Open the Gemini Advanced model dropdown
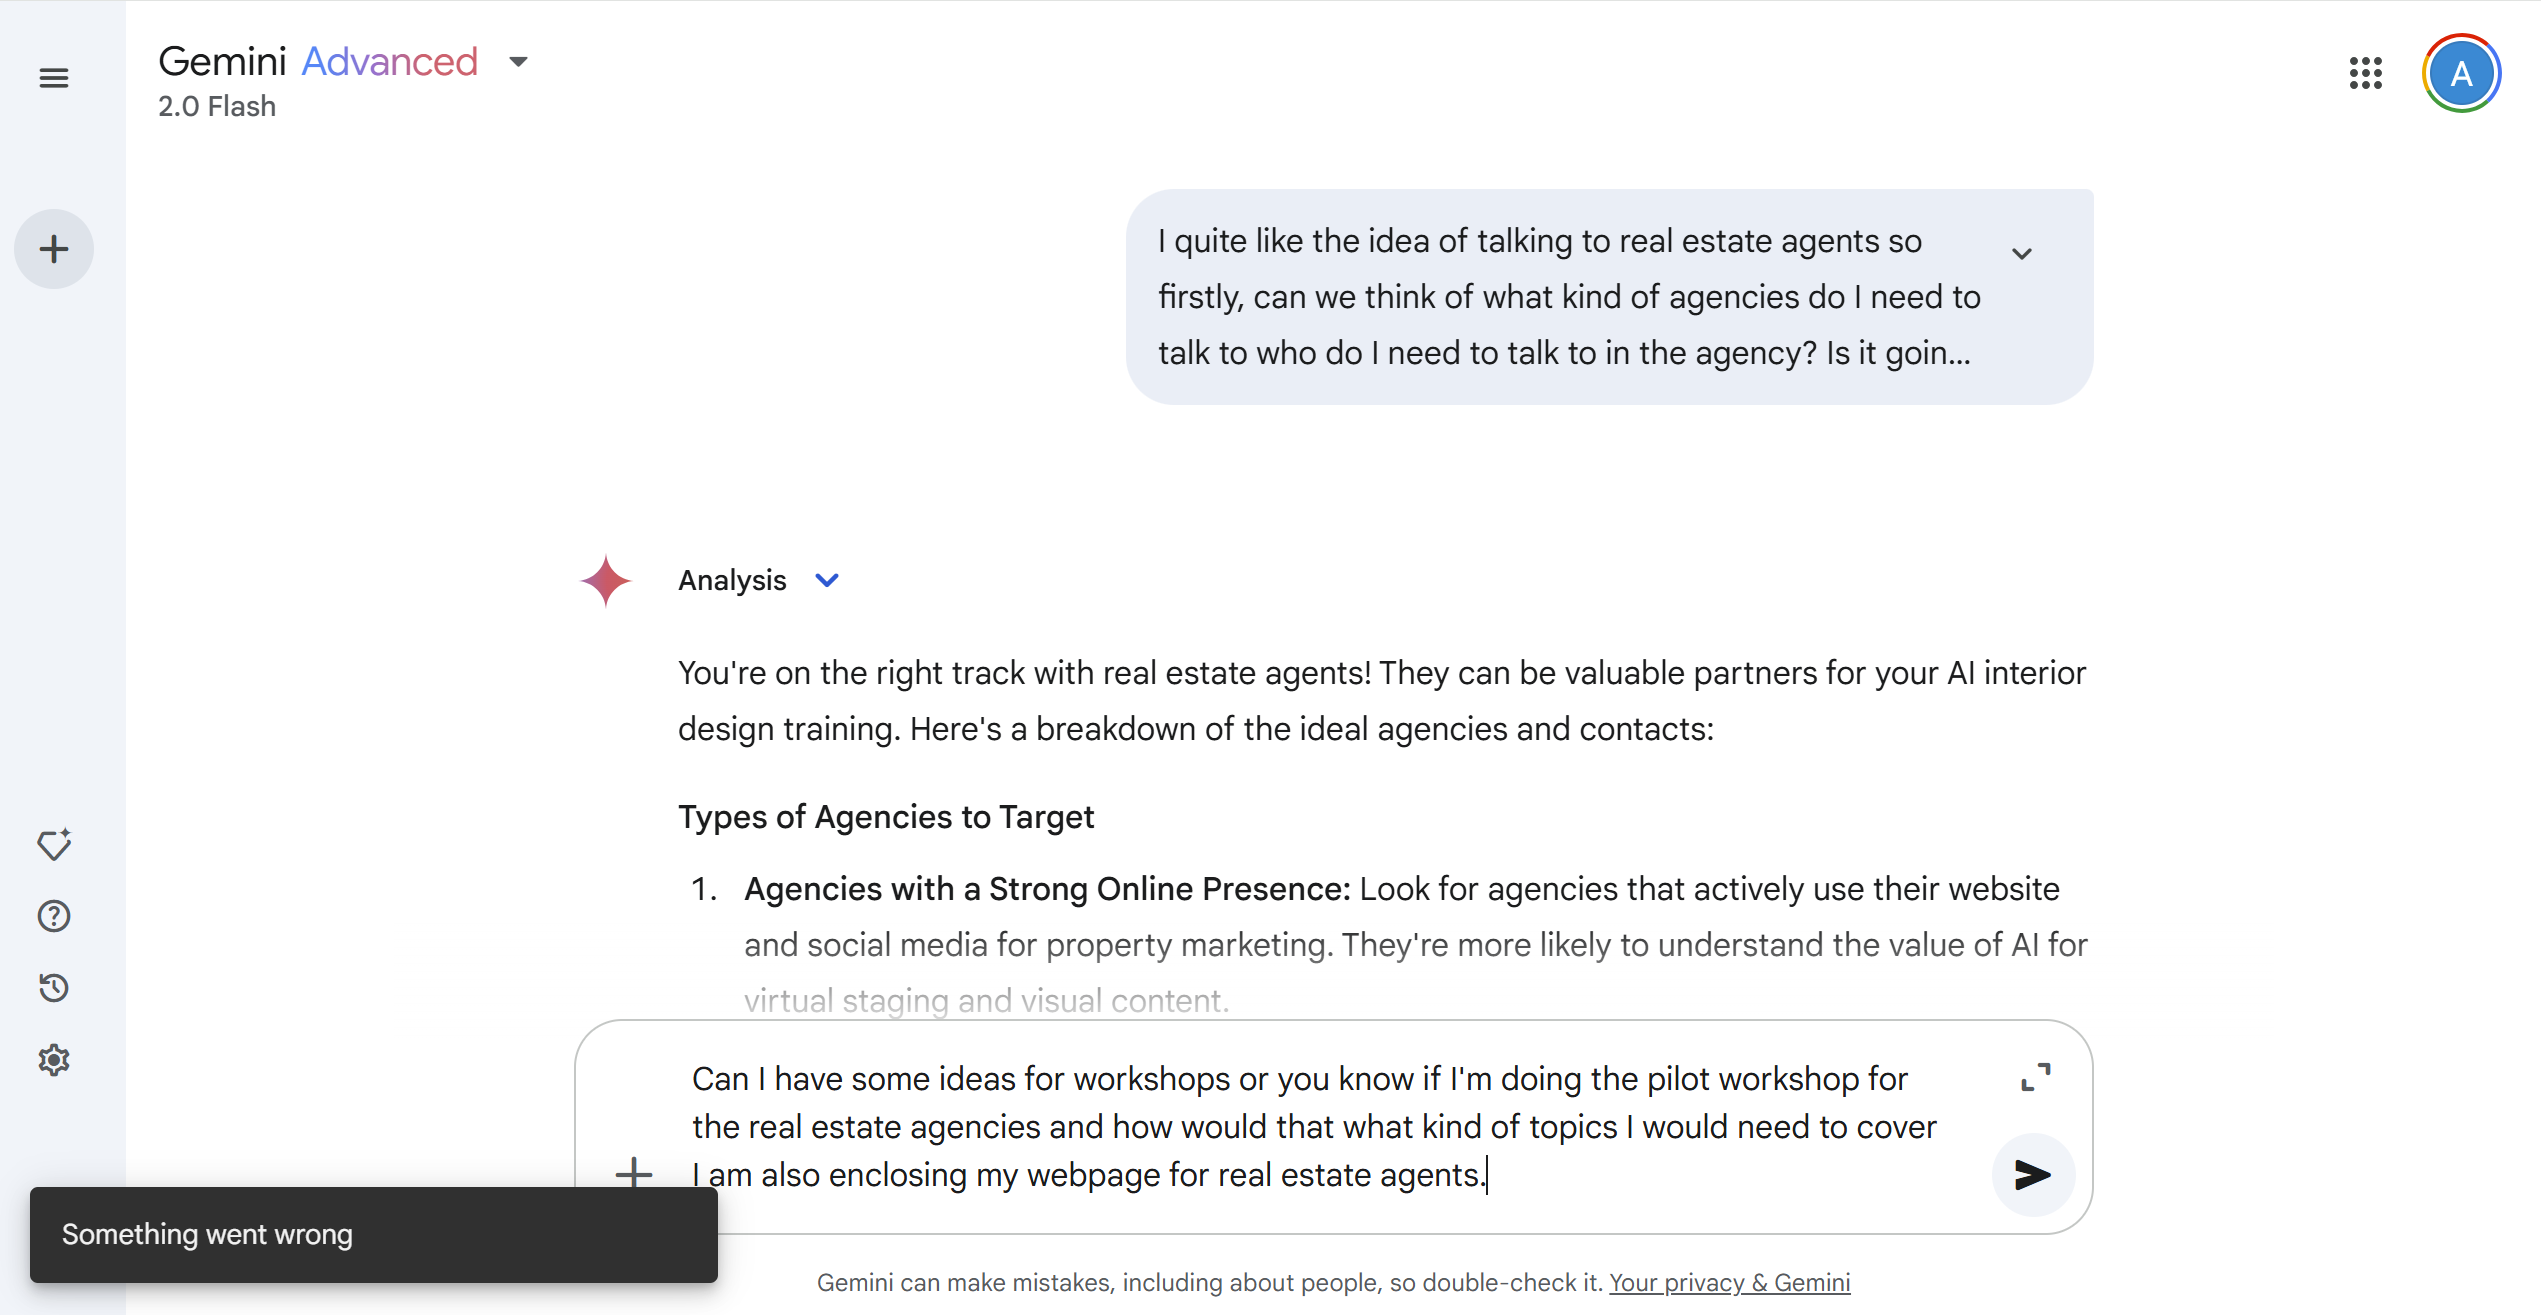 (518, 62)
